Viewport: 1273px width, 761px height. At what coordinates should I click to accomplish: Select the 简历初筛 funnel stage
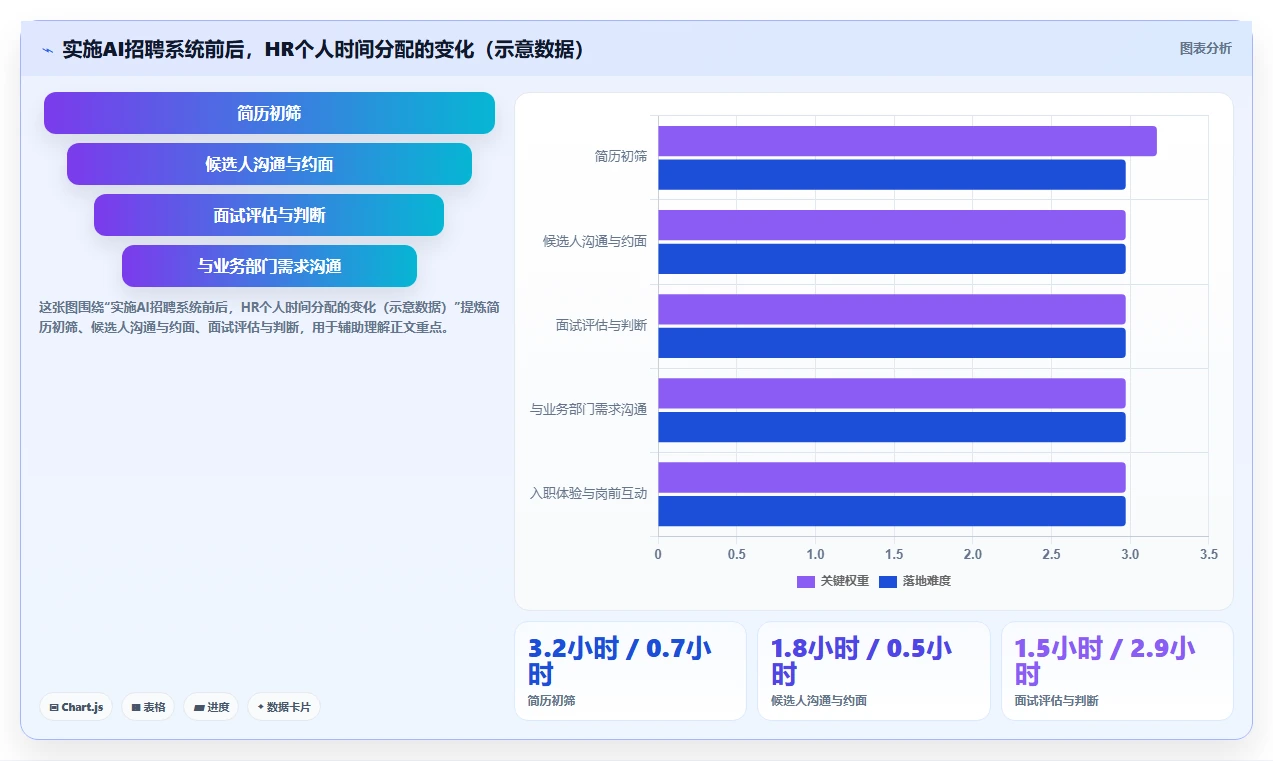(269, 113)
